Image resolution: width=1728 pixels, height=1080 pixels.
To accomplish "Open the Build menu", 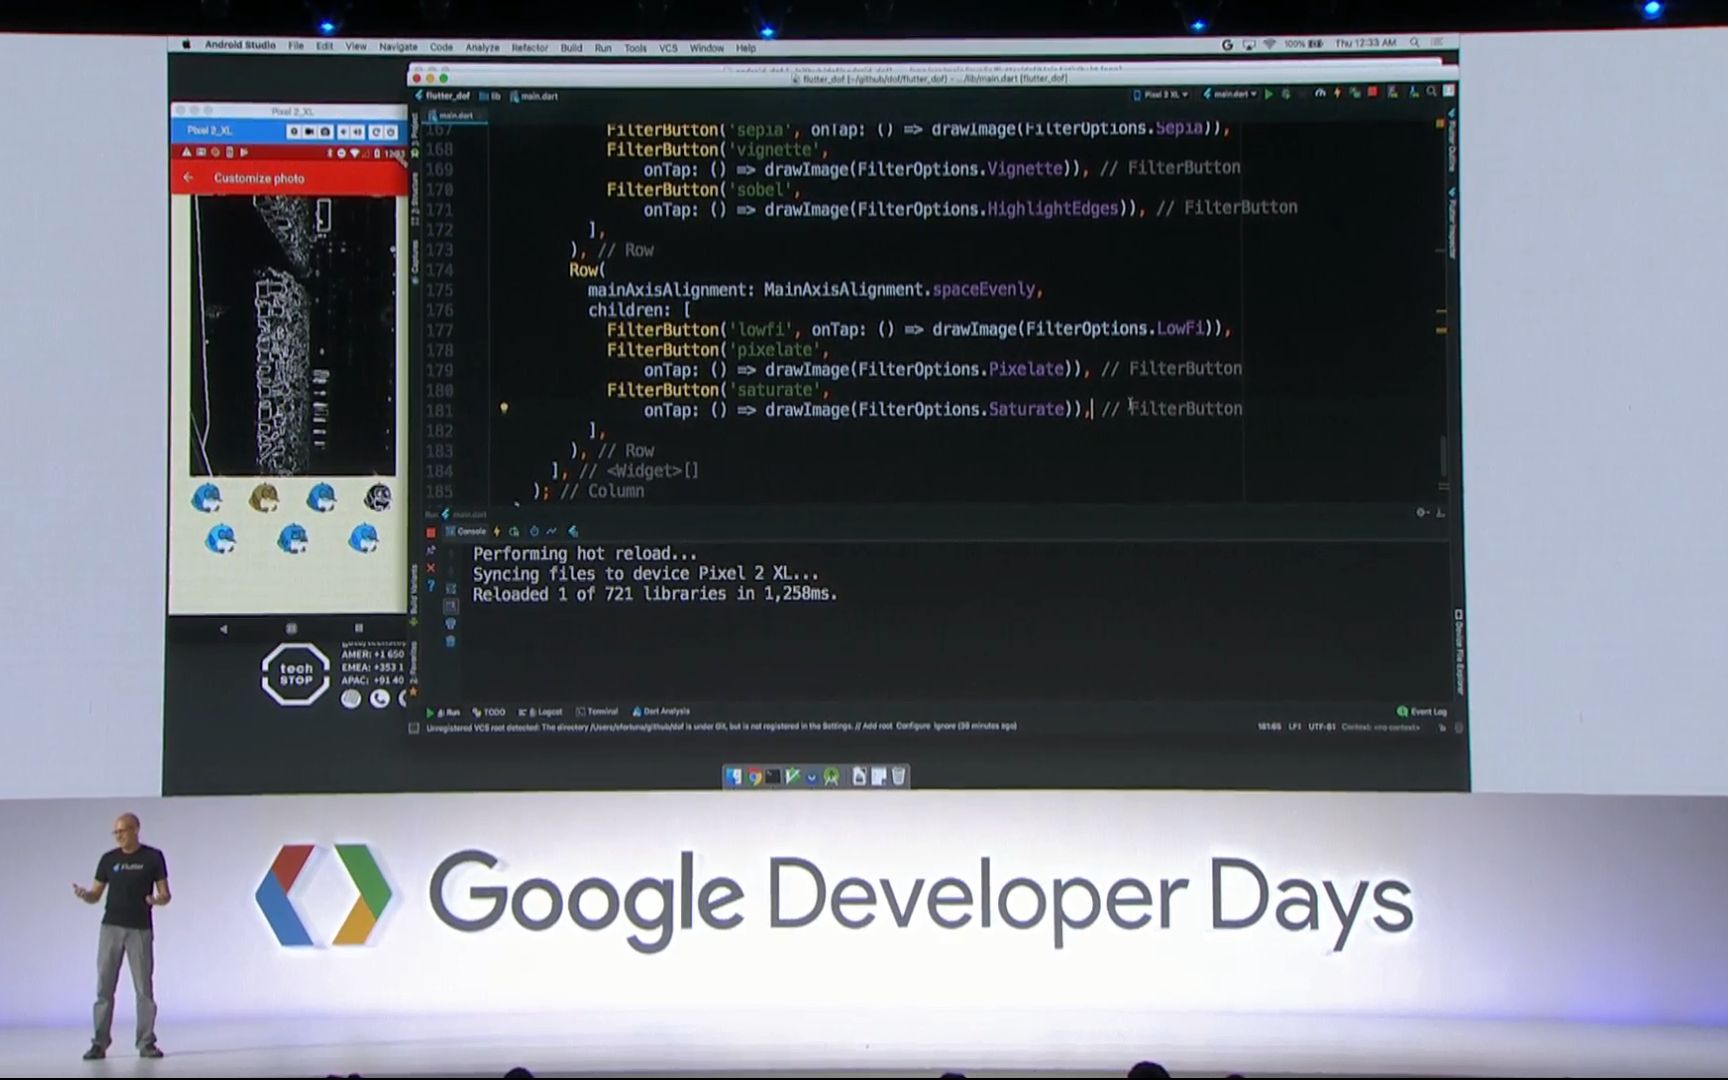I will [x=571, y=47].
